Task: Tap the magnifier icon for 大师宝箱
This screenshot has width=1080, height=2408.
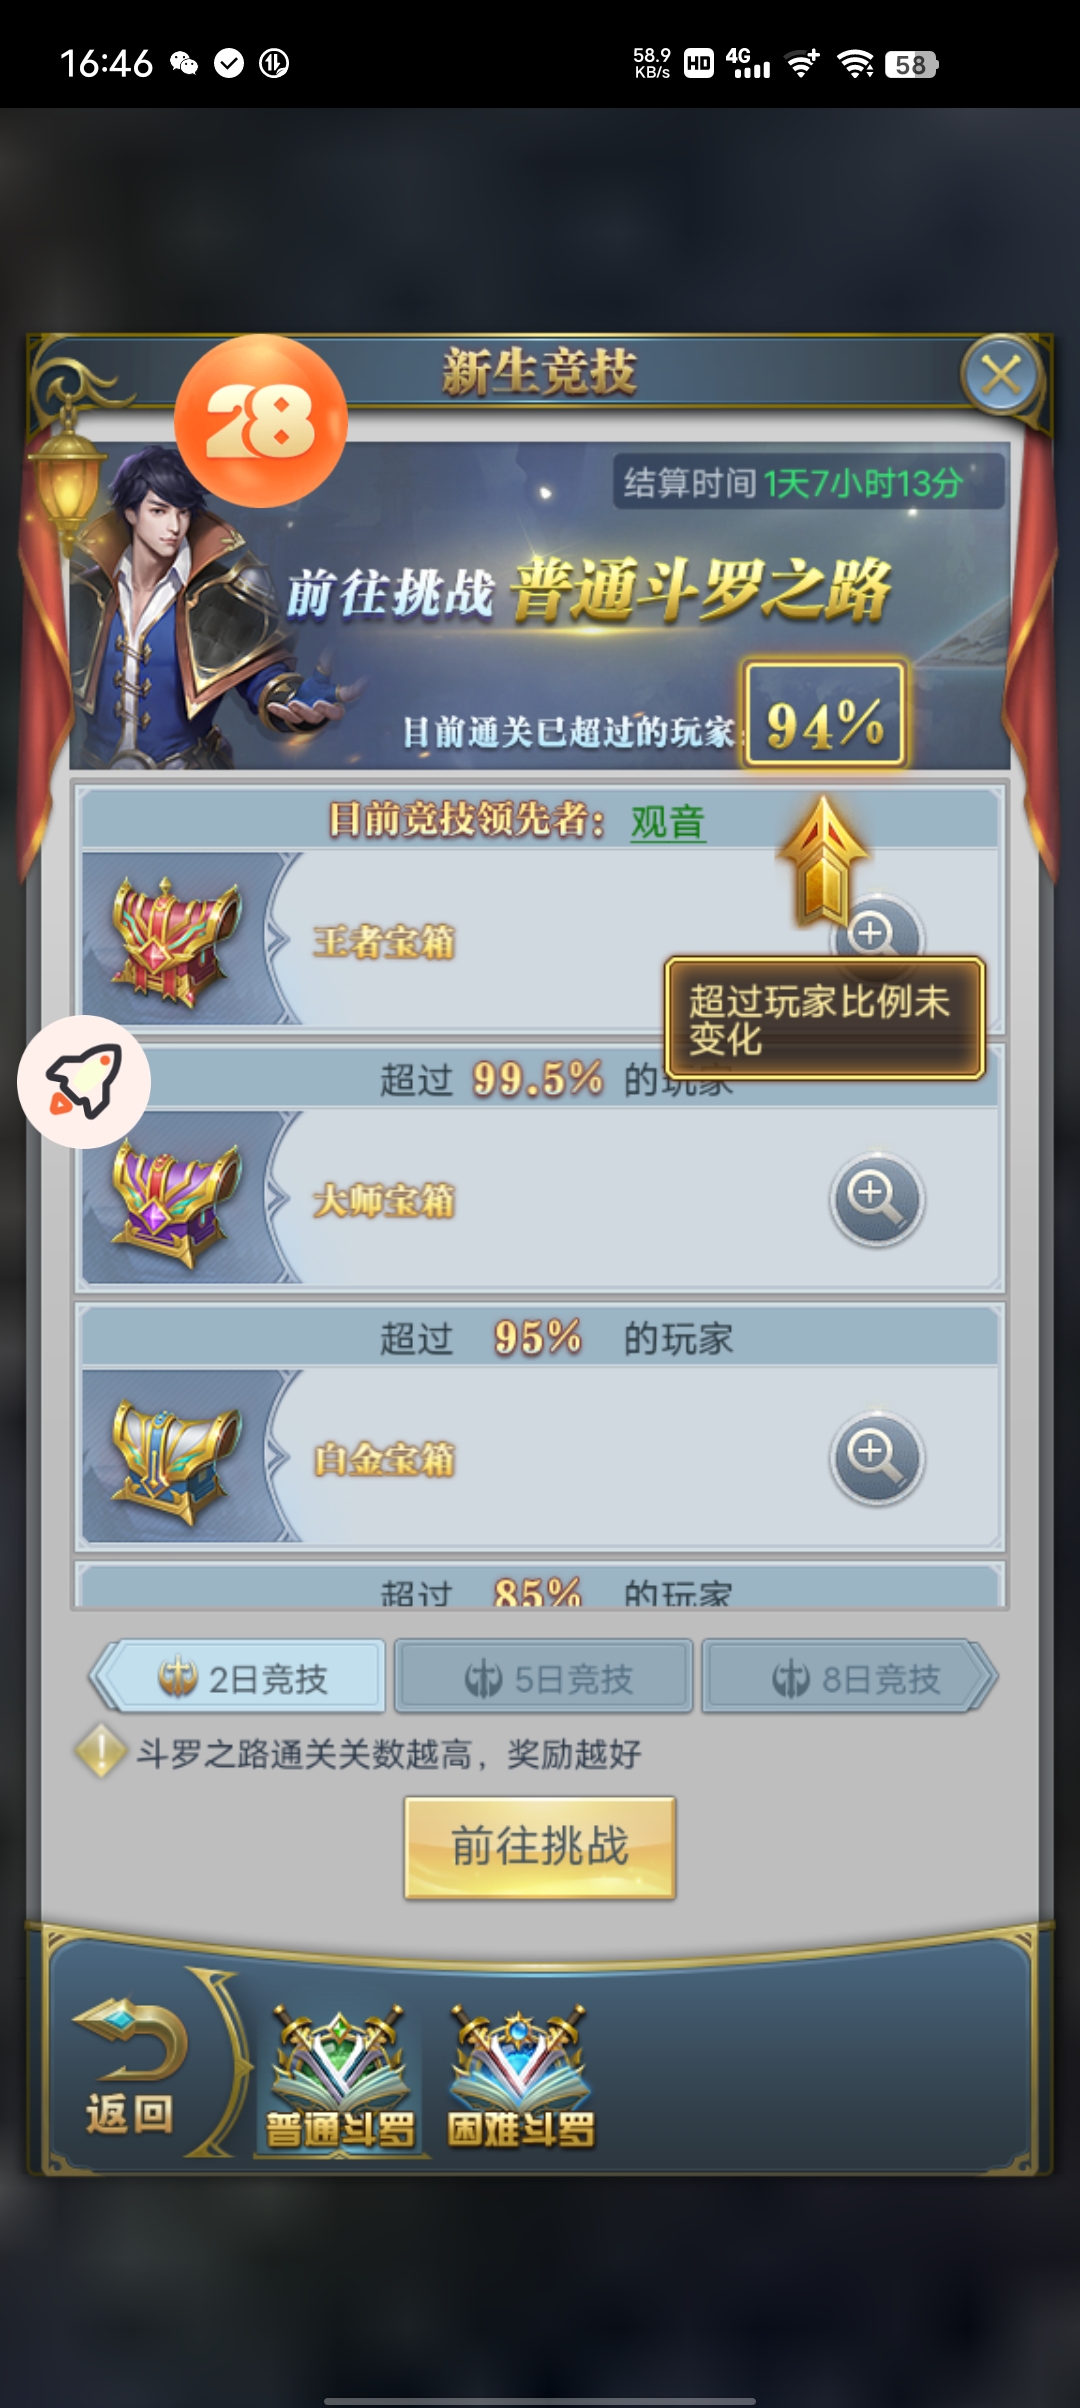Action: tap(877, 1199)
